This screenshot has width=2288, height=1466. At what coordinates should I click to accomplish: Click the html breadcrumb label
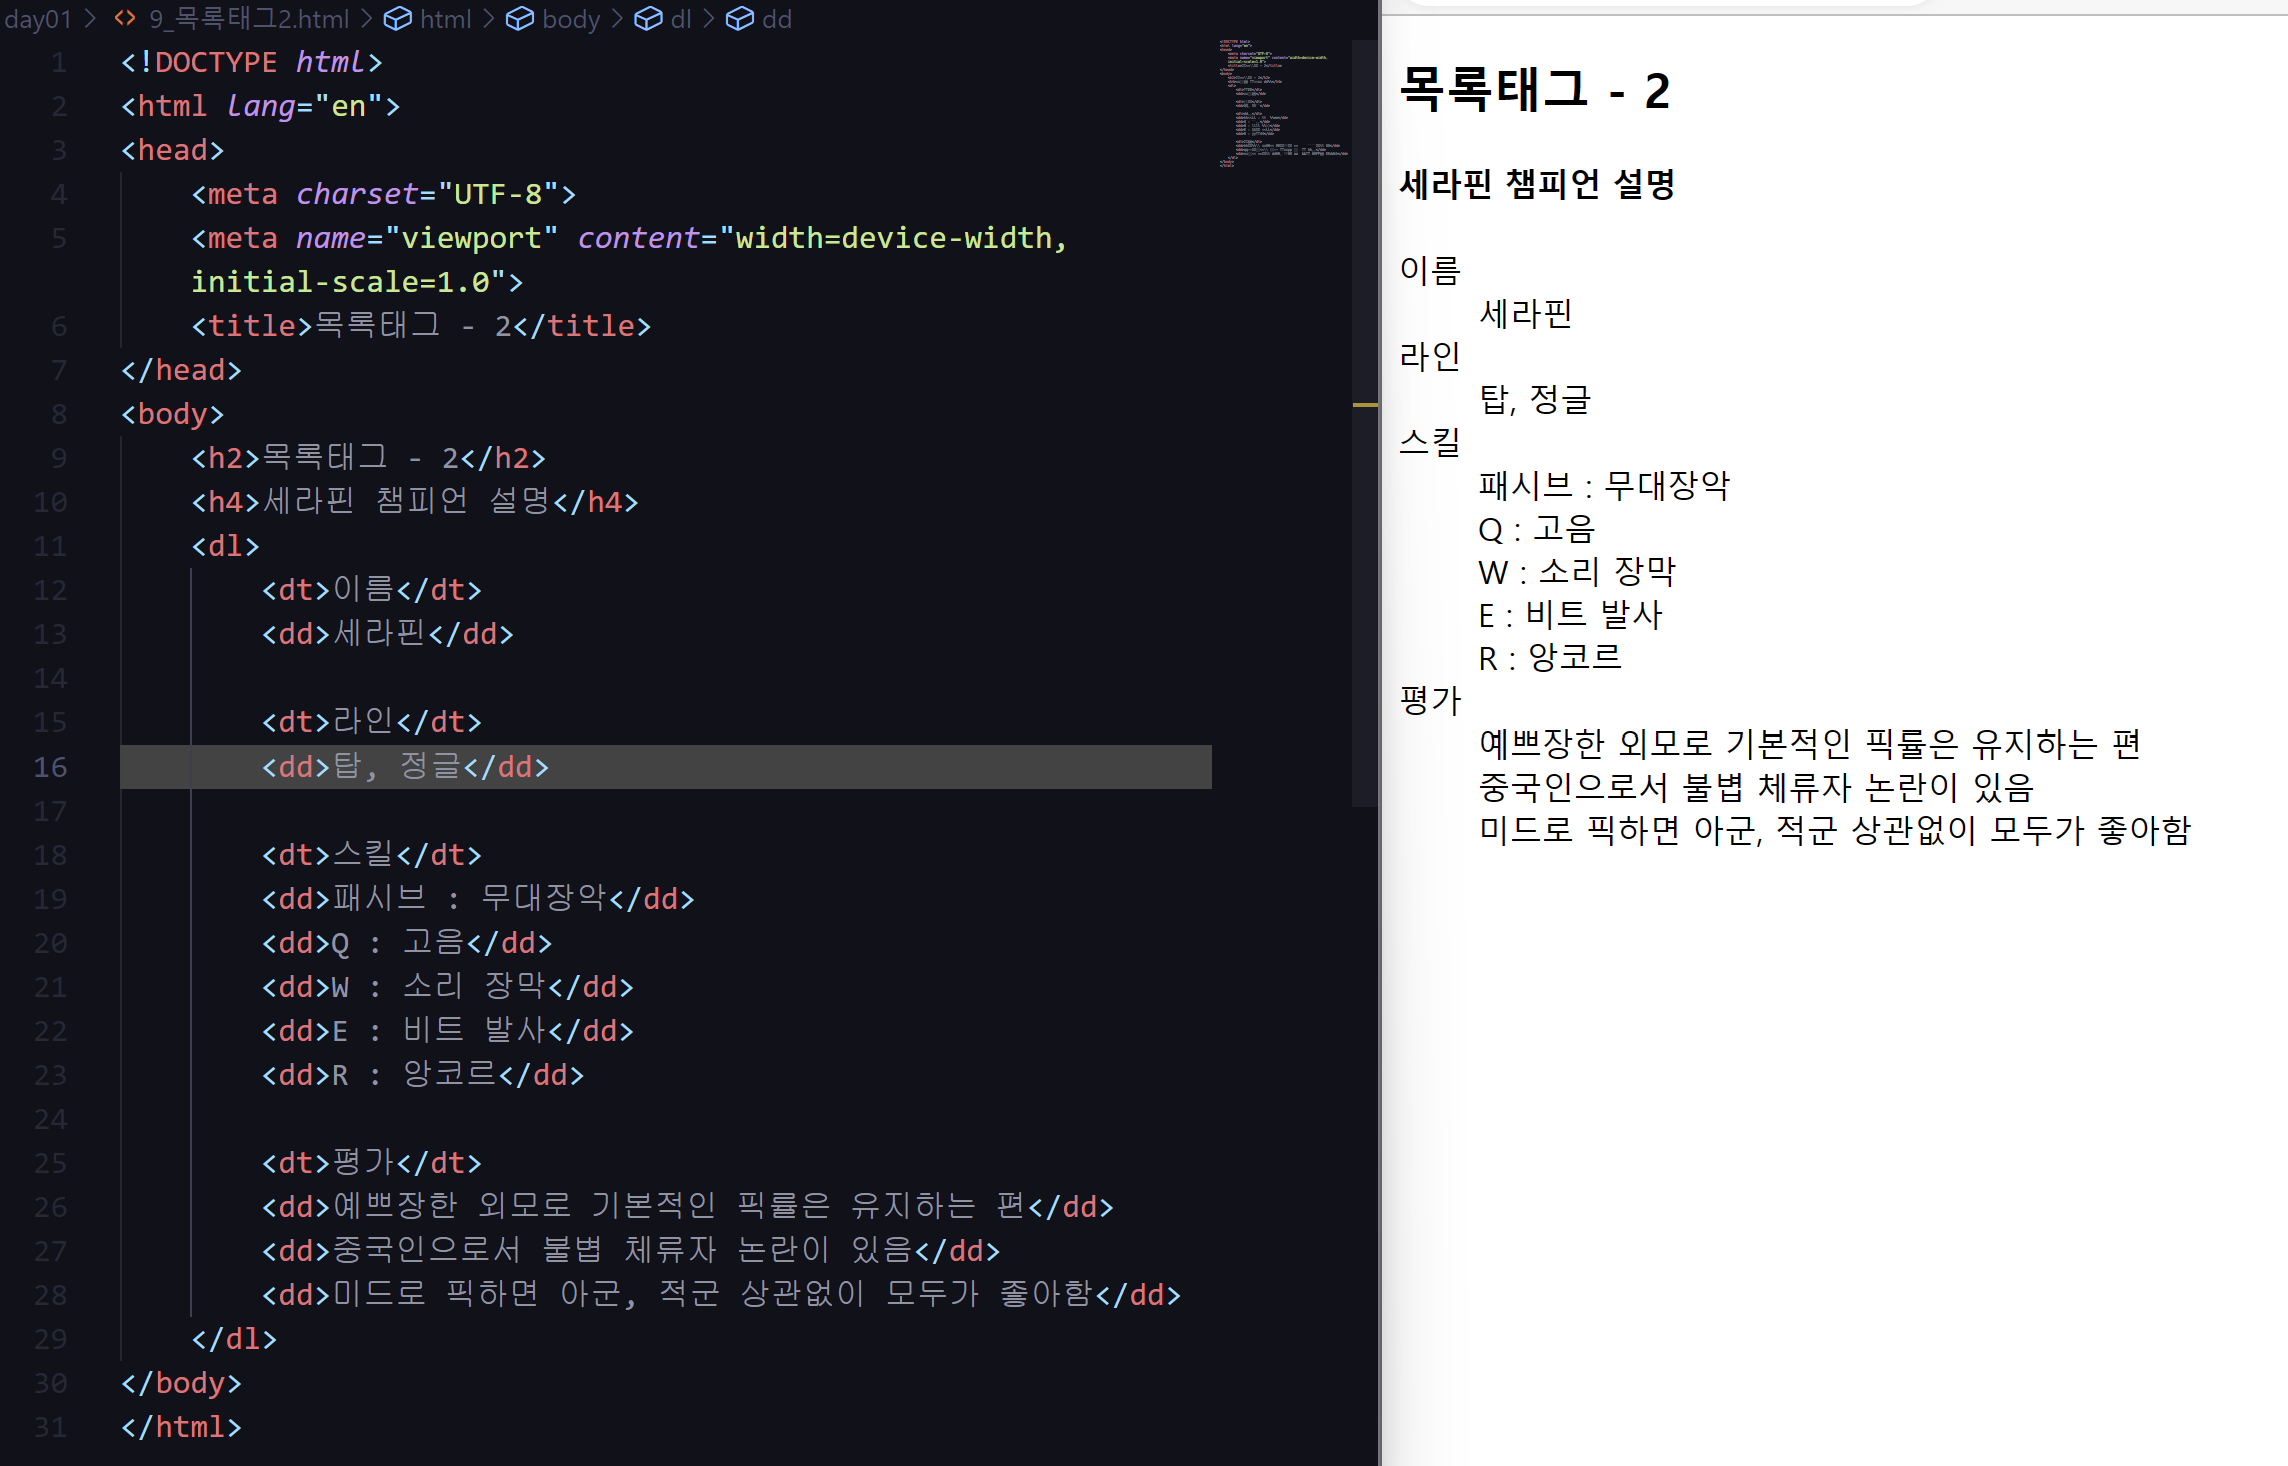click(445, 18)
